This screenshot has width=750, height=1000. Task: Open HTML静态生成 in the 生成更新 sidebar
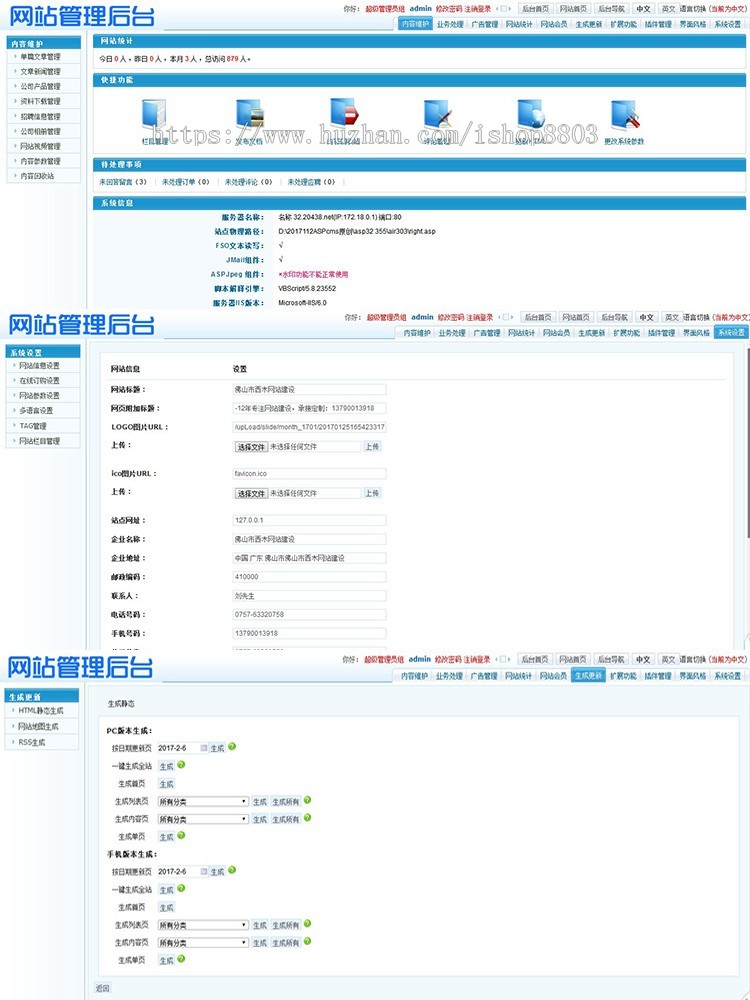coord(41,710)
